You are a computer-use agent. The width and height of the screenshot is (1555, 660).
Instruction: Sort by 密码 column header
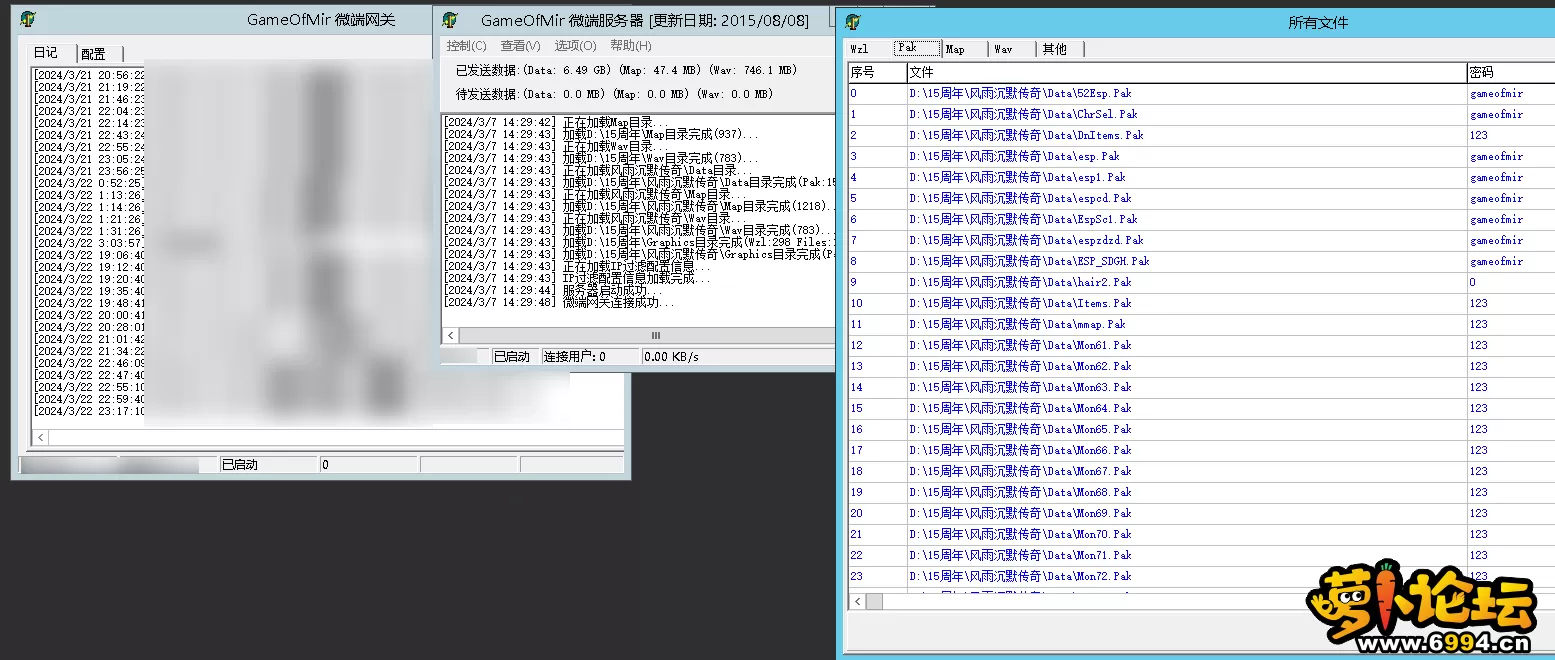pos(1510,73)
